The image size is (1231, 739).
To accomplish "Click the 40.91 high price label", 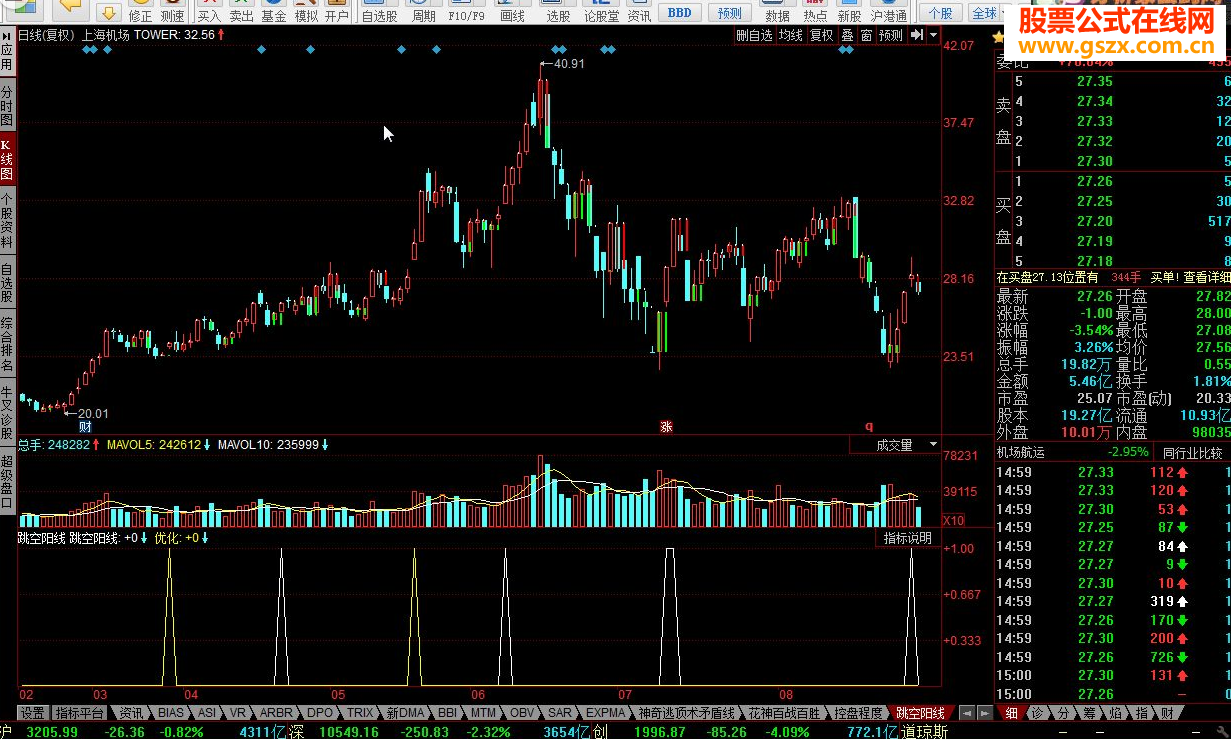I will 568,64.
